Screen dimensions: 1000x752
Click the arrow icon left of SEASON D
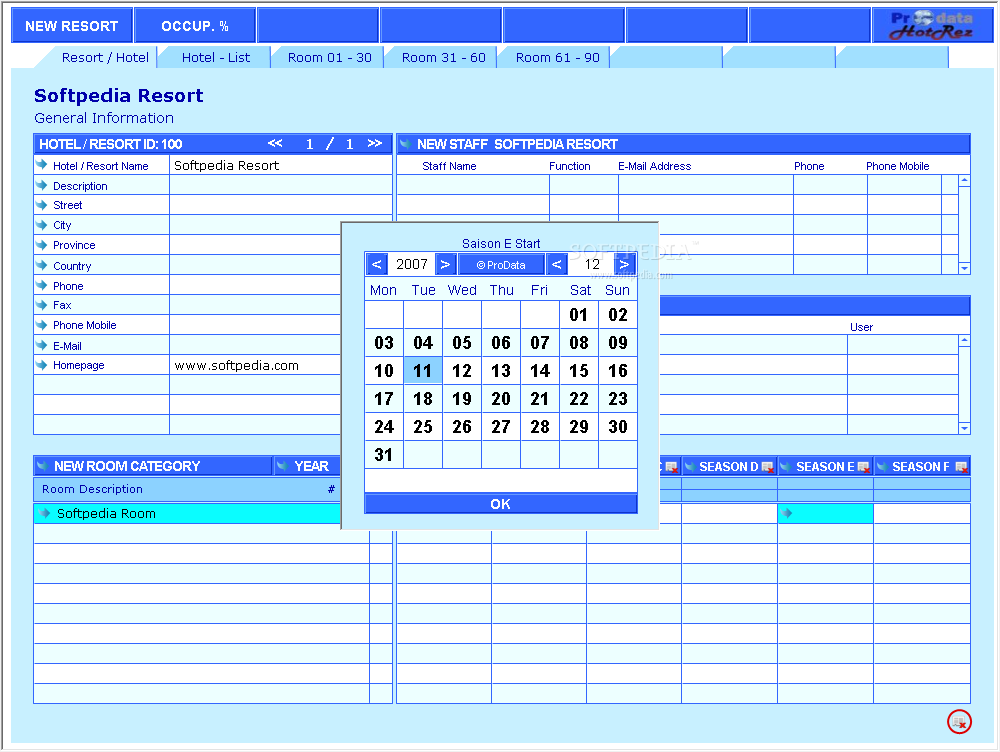[690, 466]
